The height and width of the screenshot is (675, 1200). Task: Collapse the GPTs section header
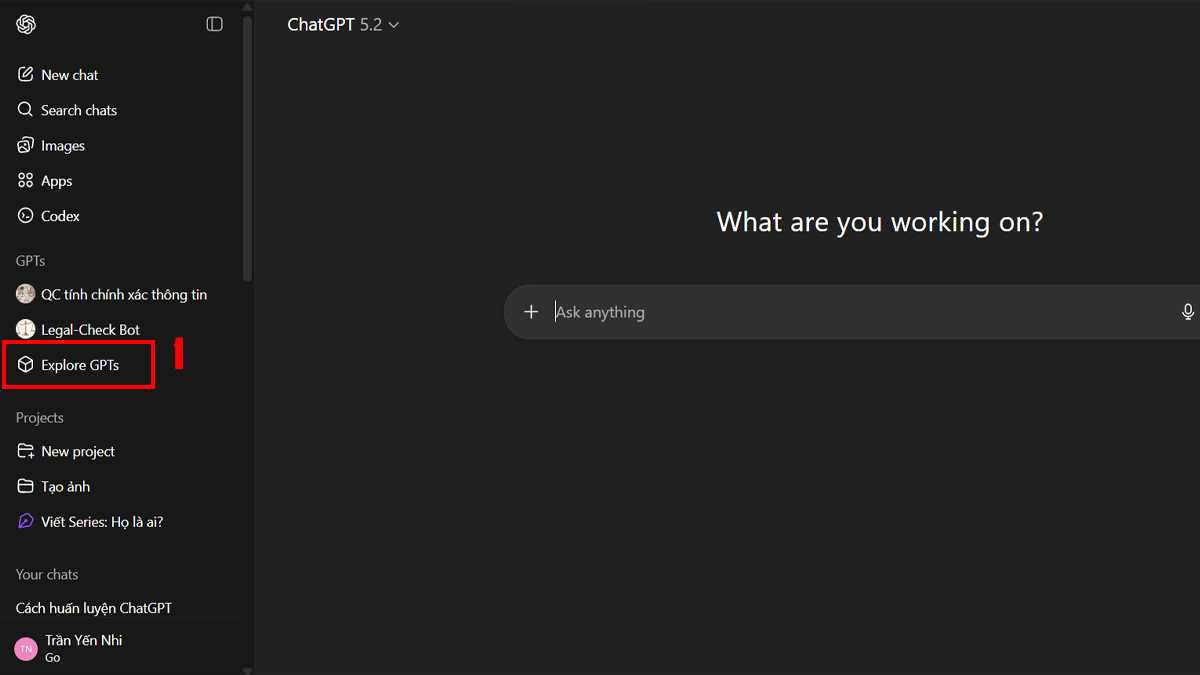[x=31, y=261]
